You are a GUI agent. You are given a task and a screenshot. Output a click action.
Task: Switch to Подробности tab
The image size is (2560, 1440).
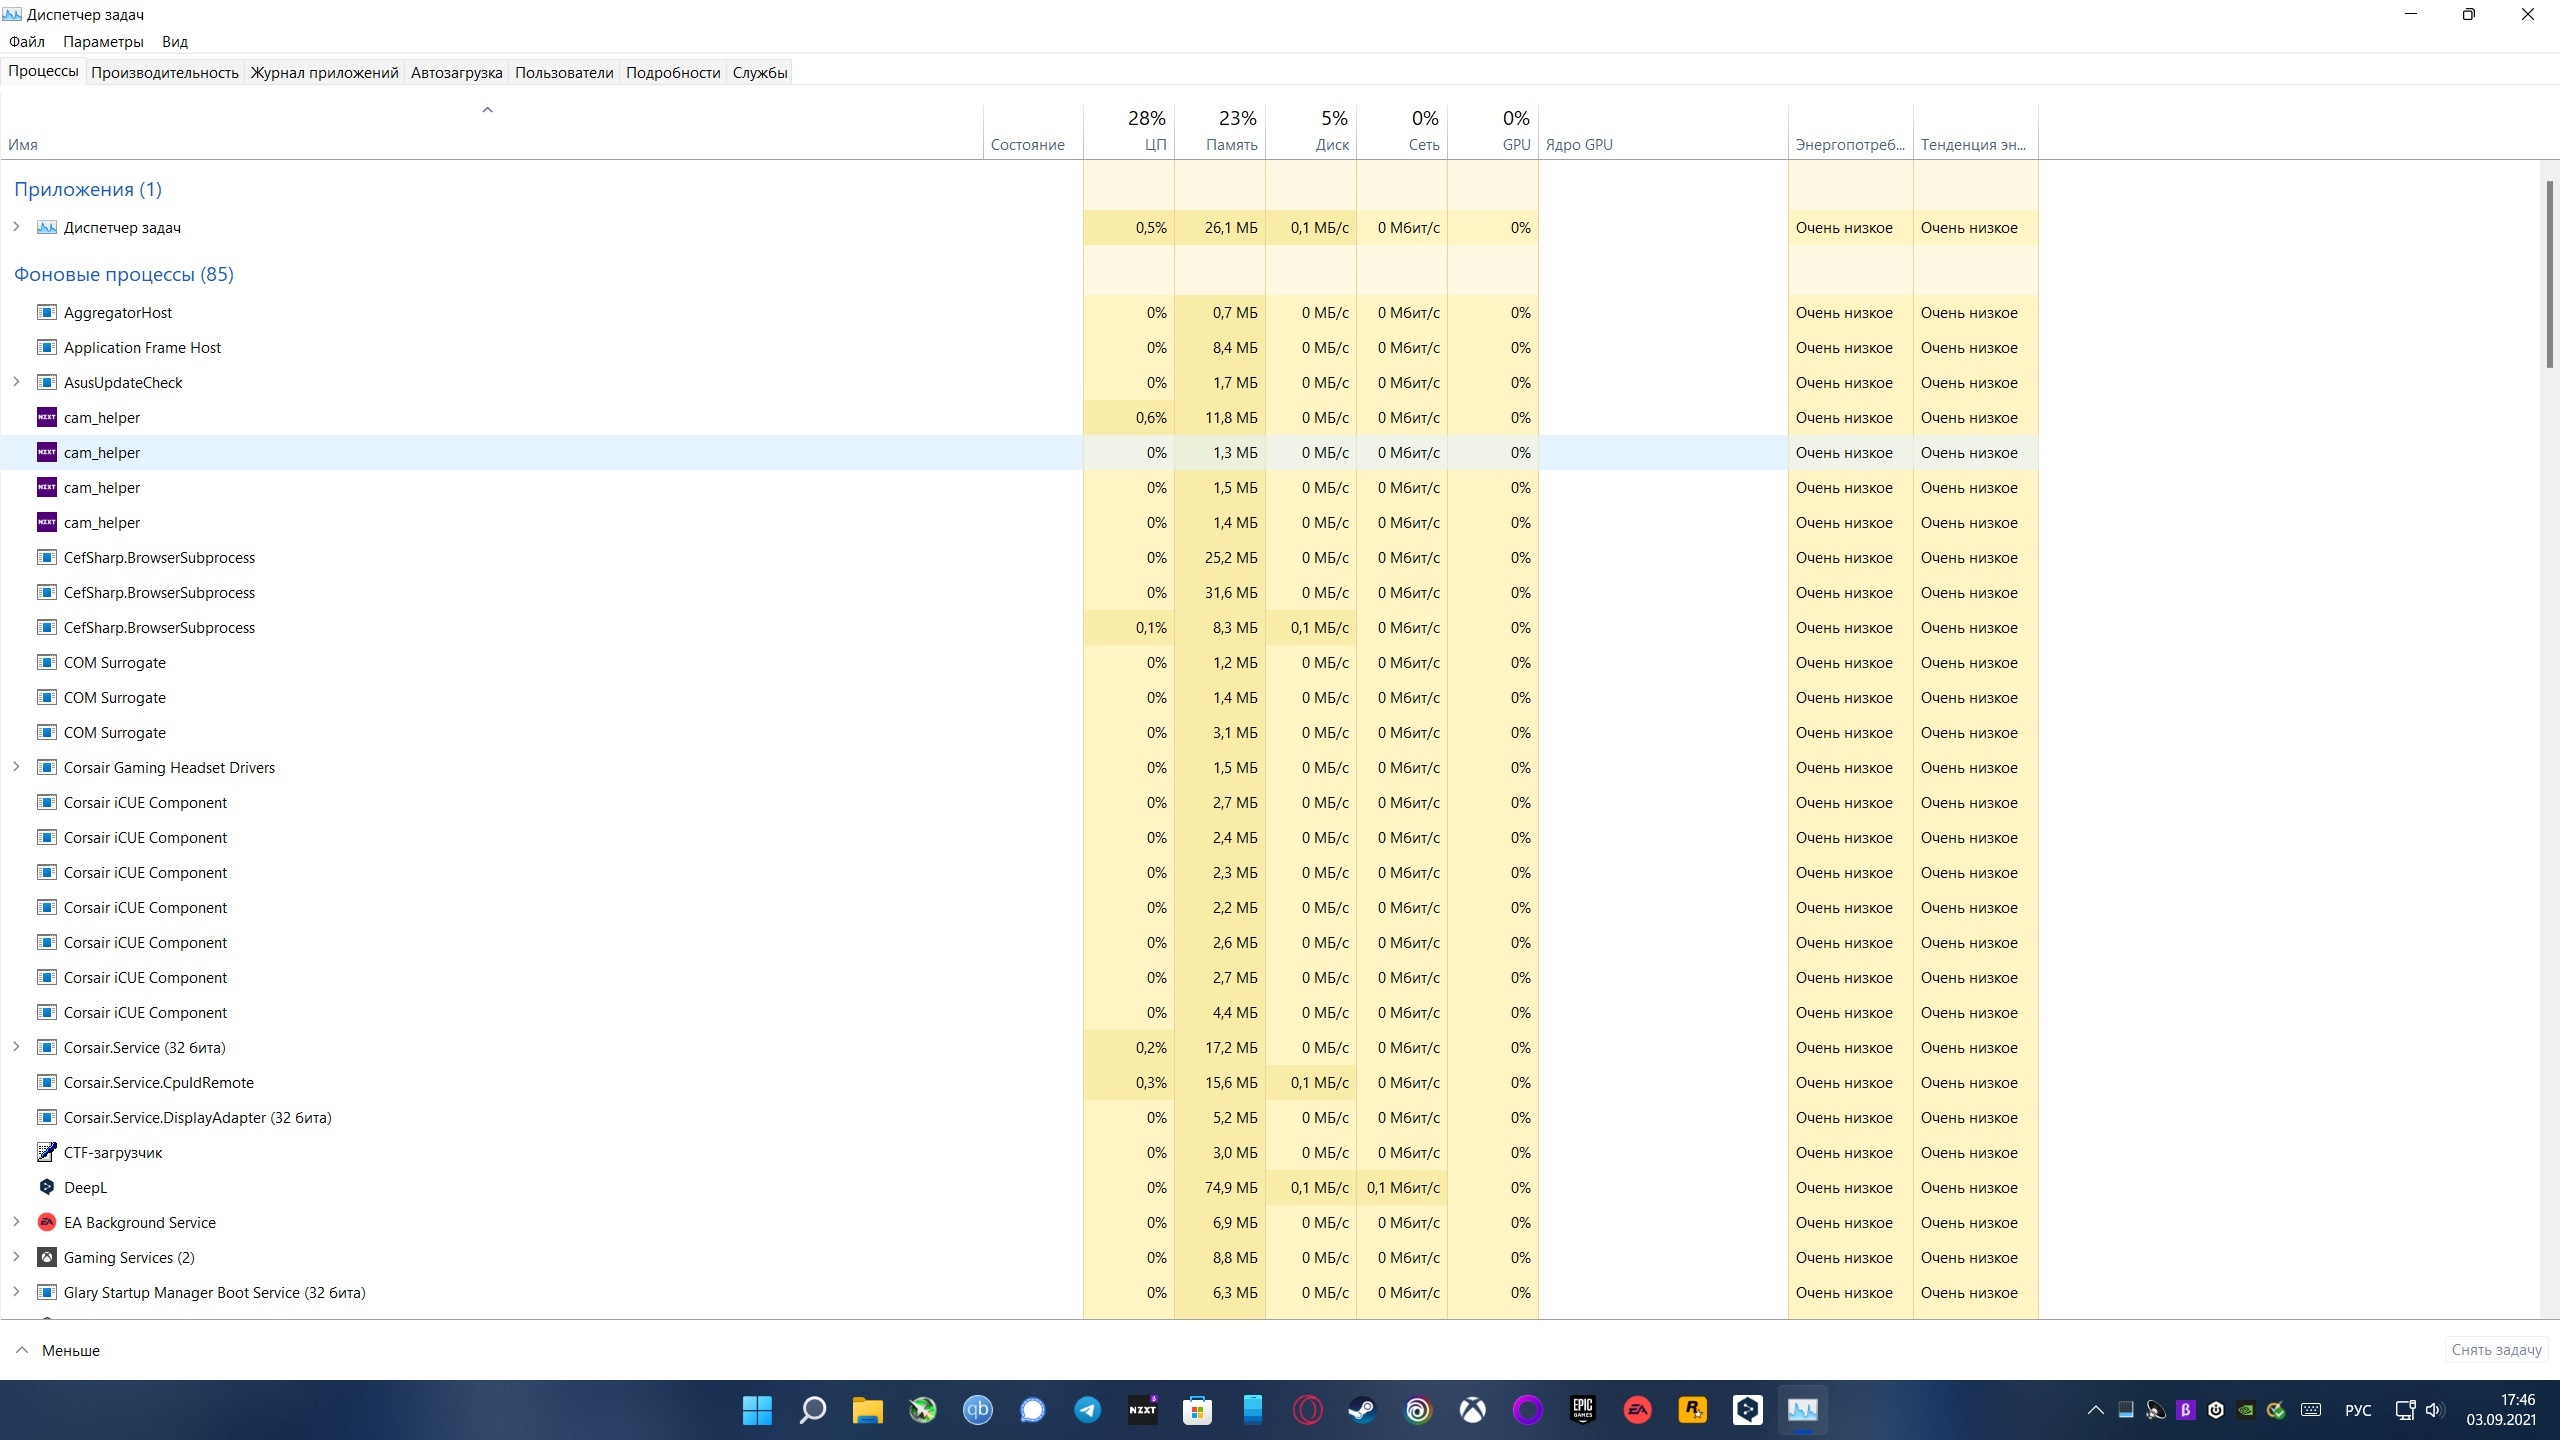pyautogui.click(x=673, y=72)
